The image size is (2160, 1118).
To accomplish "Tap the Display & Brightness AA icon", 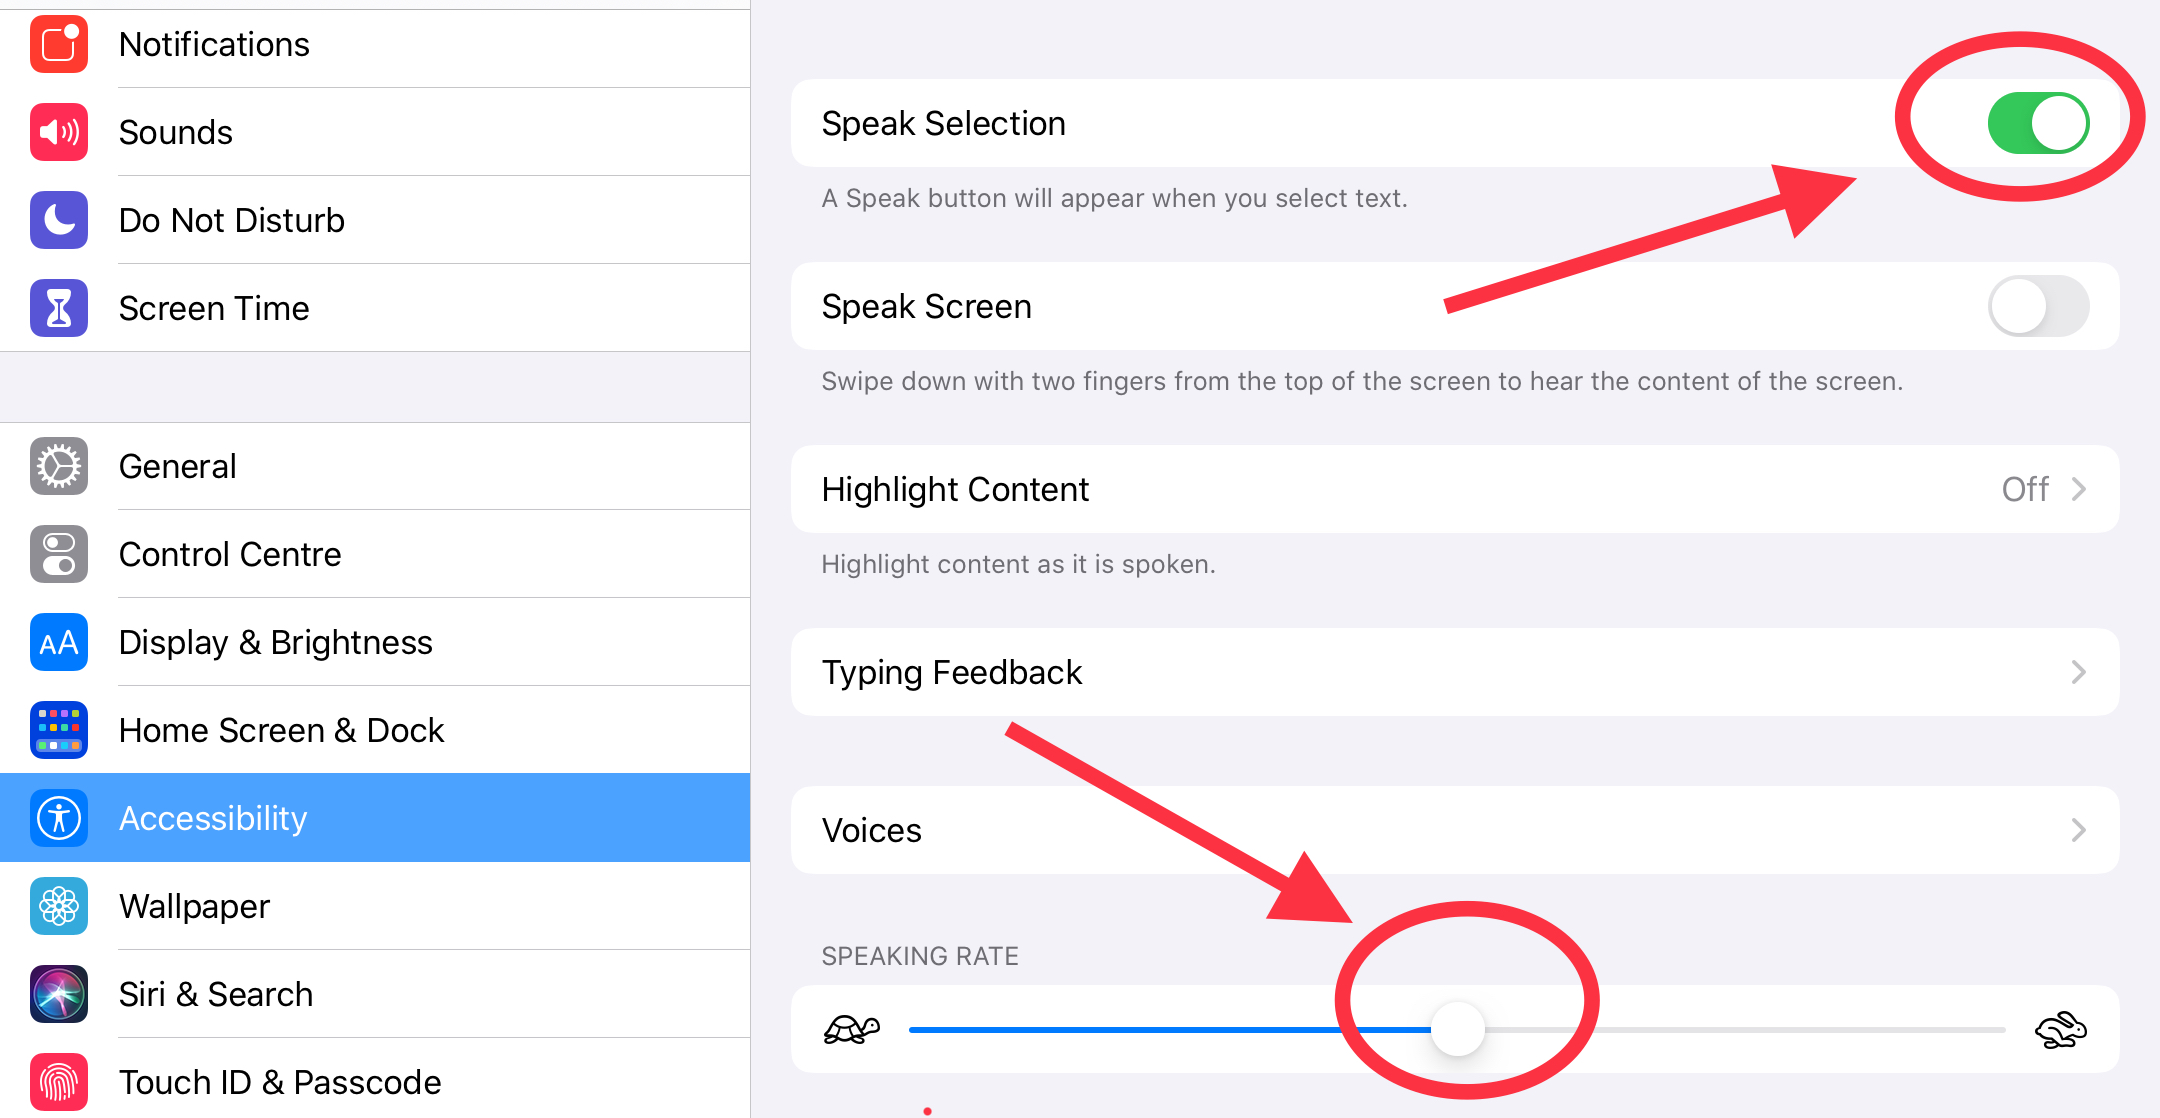I will click(59, 642).
